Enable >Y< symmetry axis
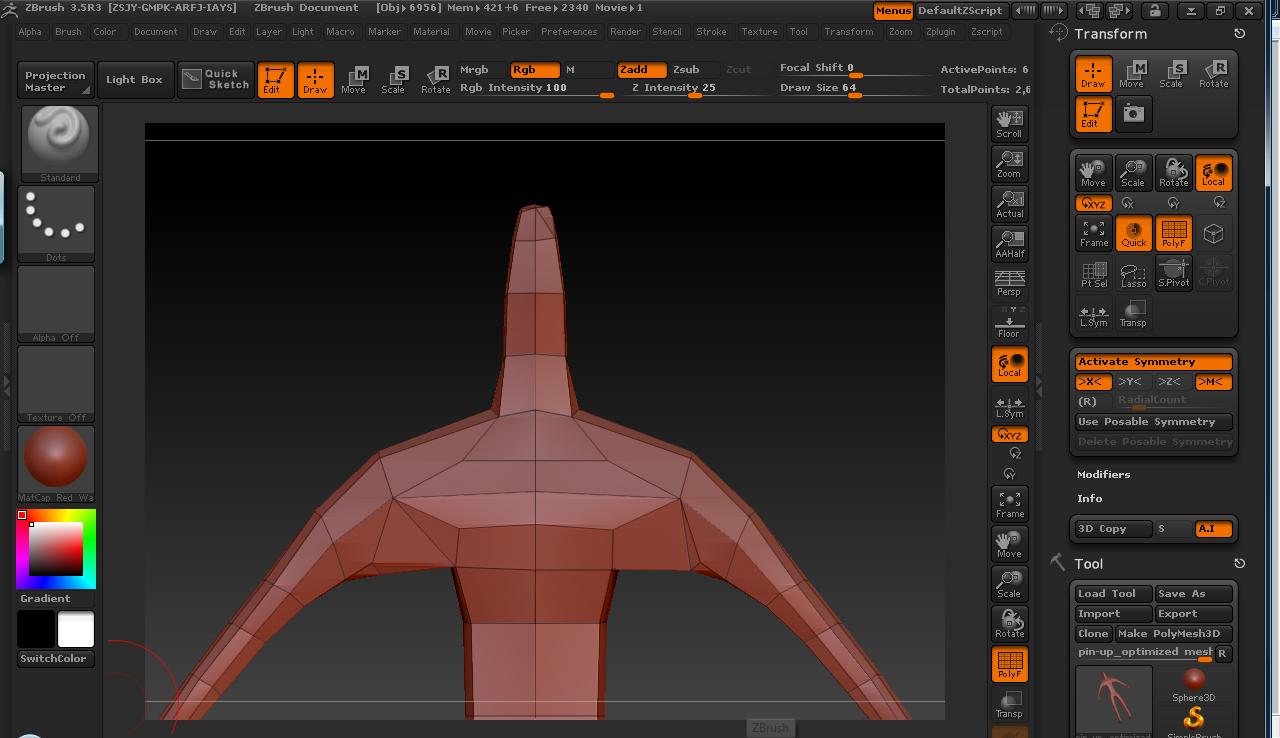The image size is (1280, 738). [1130, 382]
